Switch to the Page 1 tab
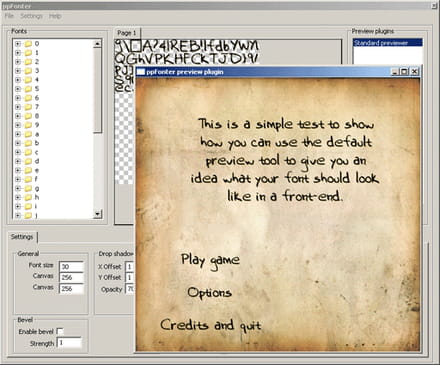440x365 pixels. [127, 33]
